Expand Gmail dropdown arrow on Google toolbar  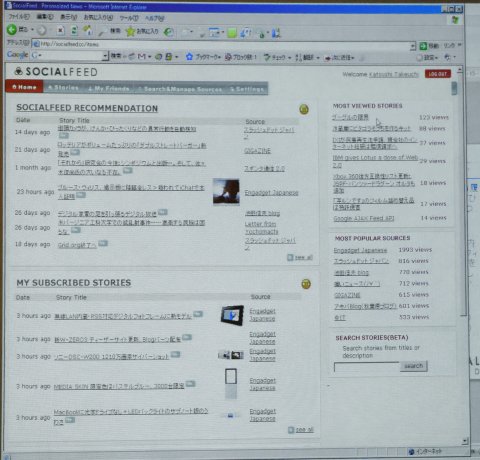click(150, 57)
